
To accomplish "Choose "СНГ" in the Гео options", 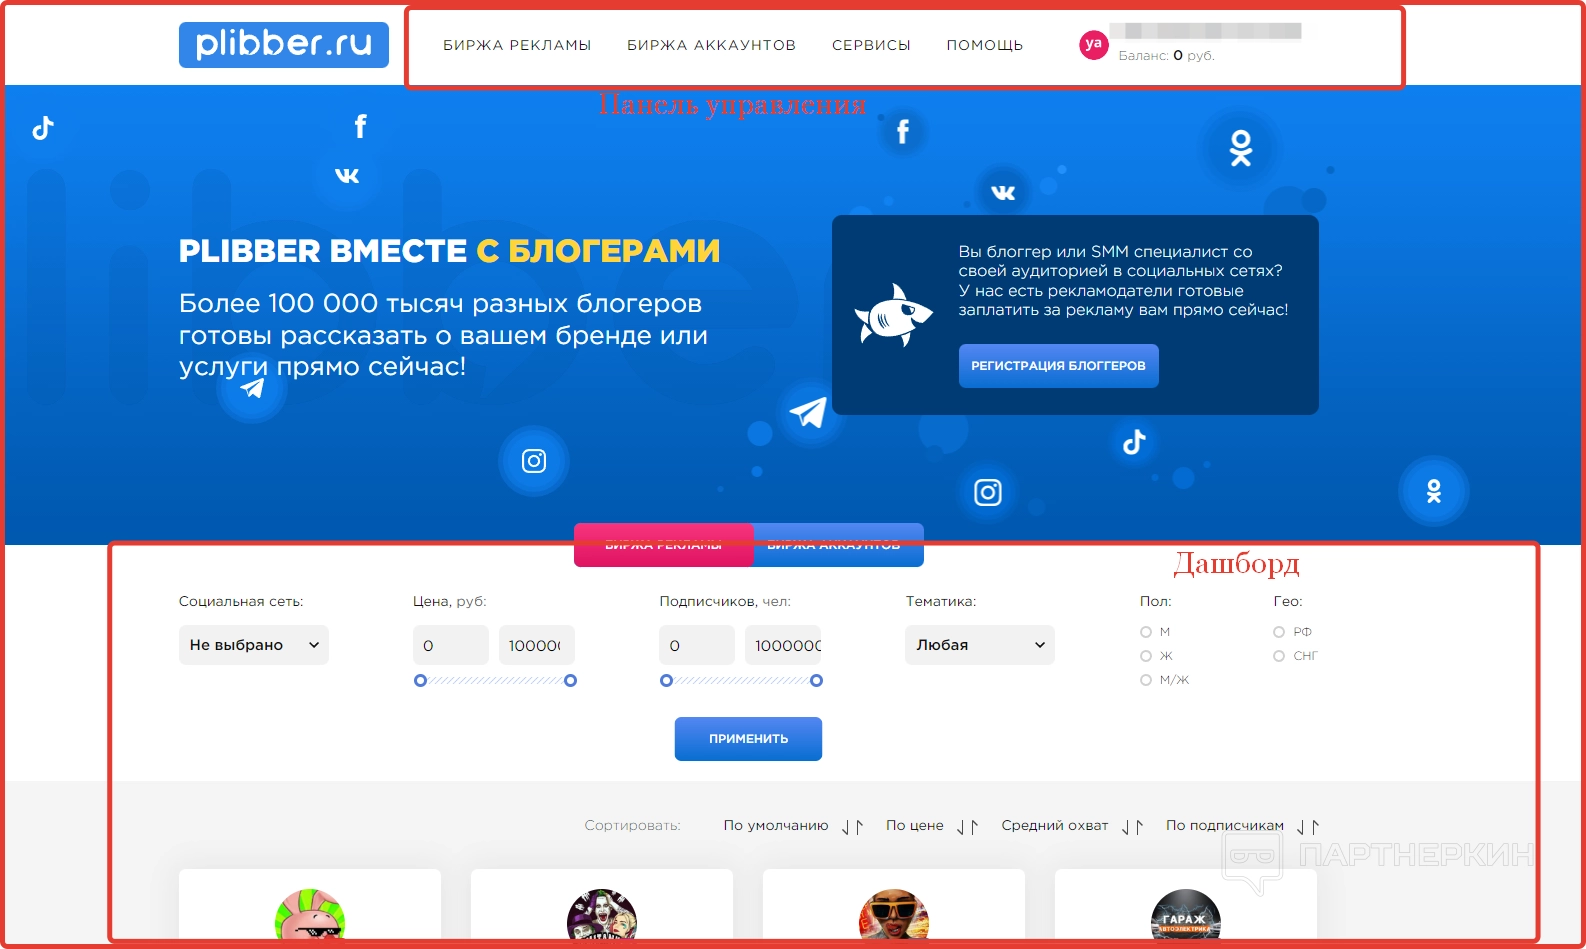I will [1279, 656].
